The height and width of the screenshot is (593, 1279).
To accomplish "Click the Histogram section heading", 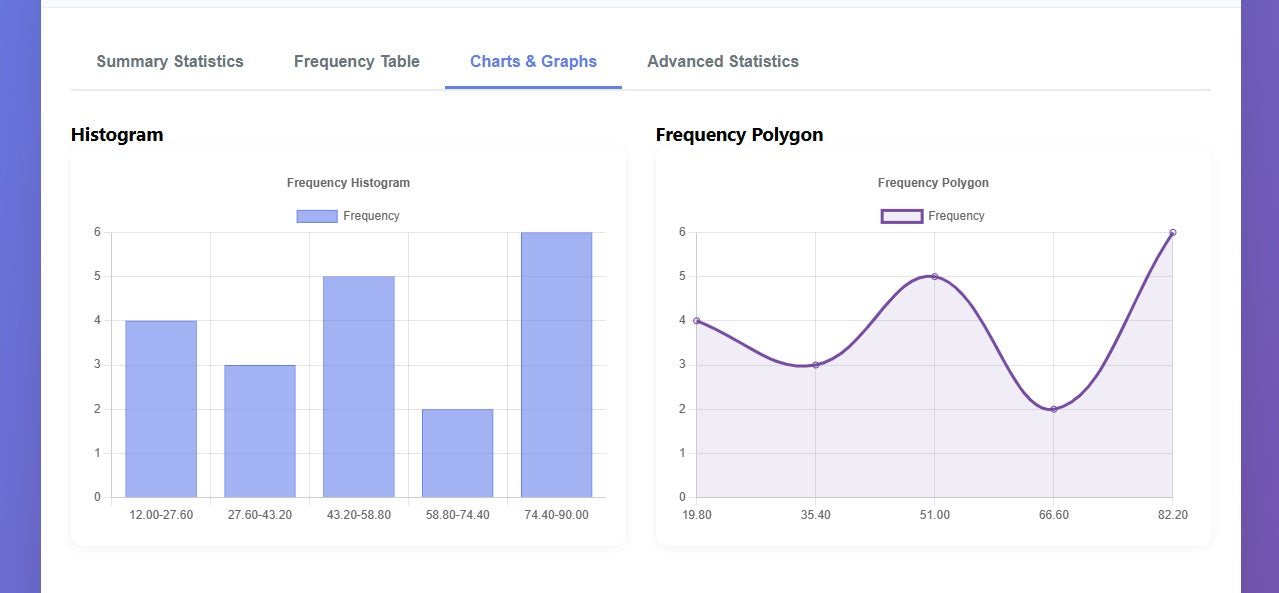I will click(116, 135).
